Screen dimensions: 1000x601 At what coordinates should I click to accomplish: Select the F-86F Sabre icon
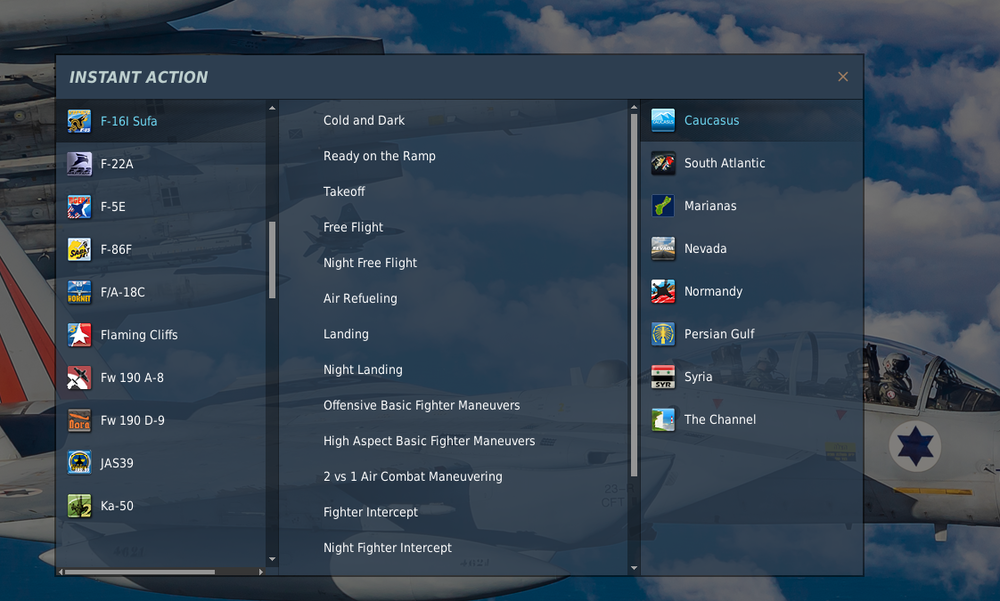click(79, 249)
